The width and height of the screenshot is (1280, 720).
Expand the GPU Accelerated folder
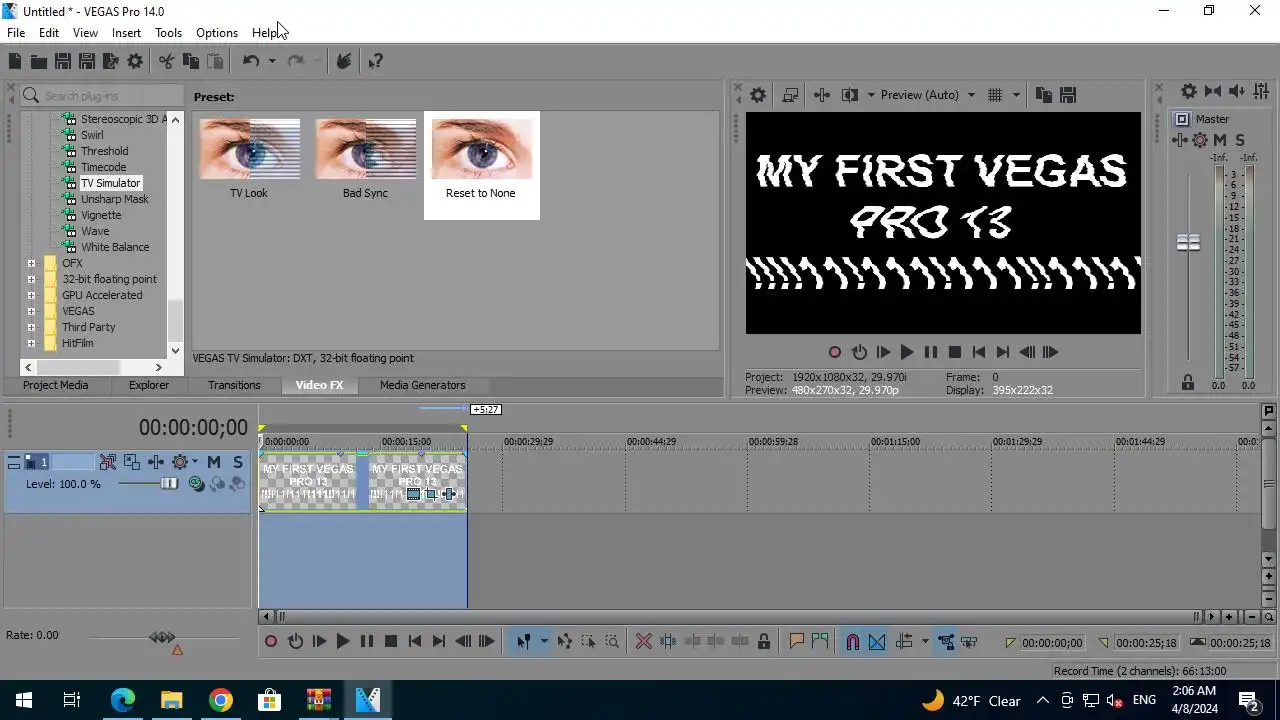[31, 296]
